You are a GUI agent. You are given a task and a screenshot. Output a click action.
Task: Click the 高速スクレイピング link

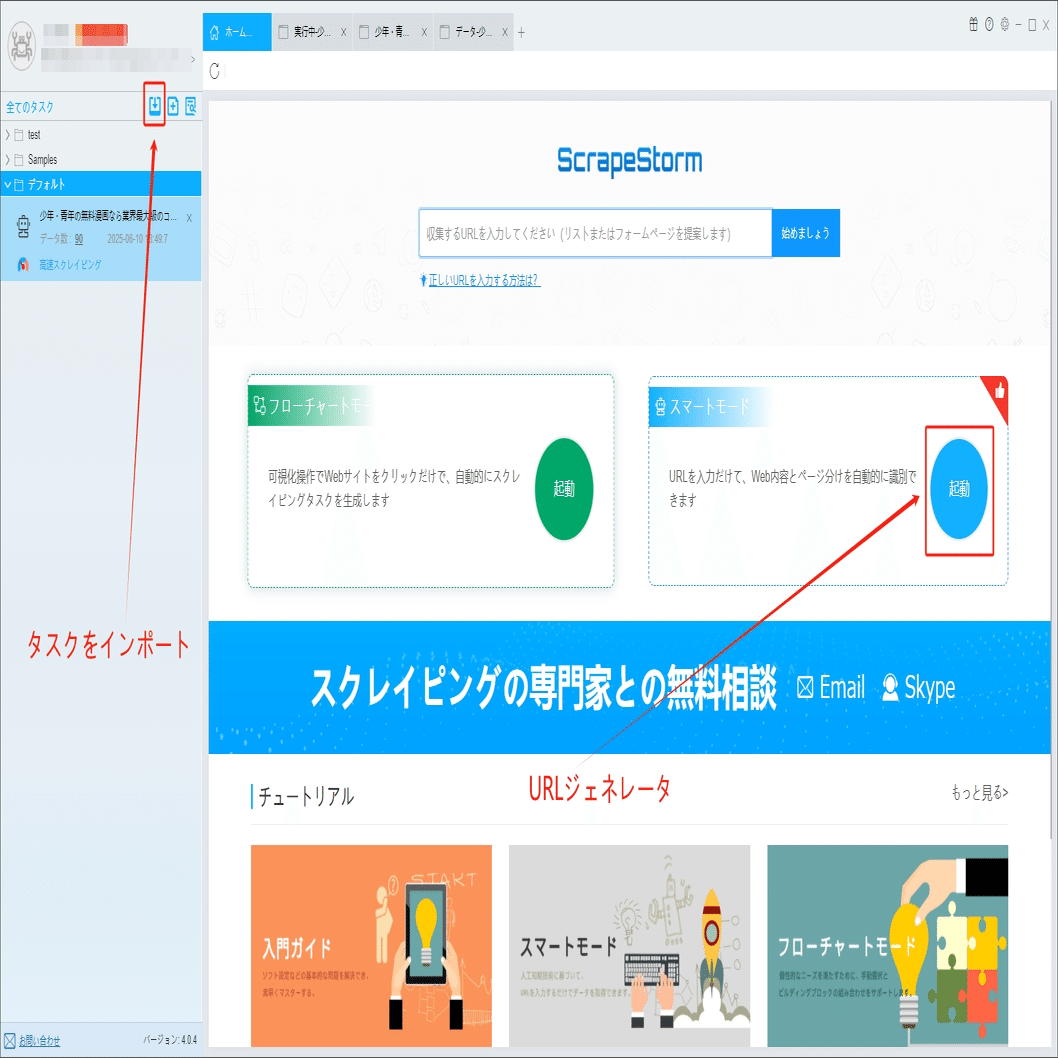click(x=70, y=264)
